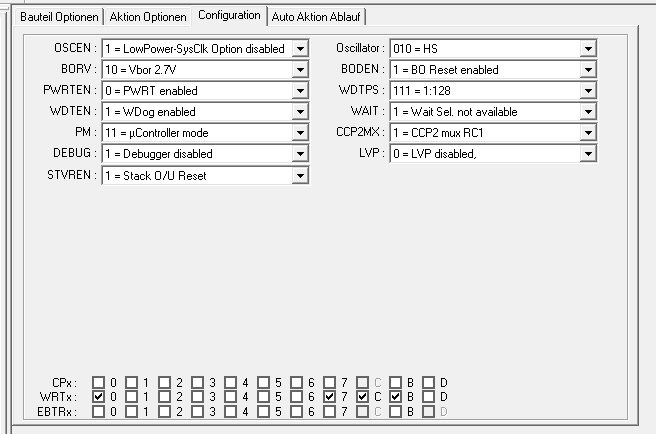Check the CPx 6 checkbox
Image resolution: width=656 pixels, height=434 pixels.
[x=296, y=382]
